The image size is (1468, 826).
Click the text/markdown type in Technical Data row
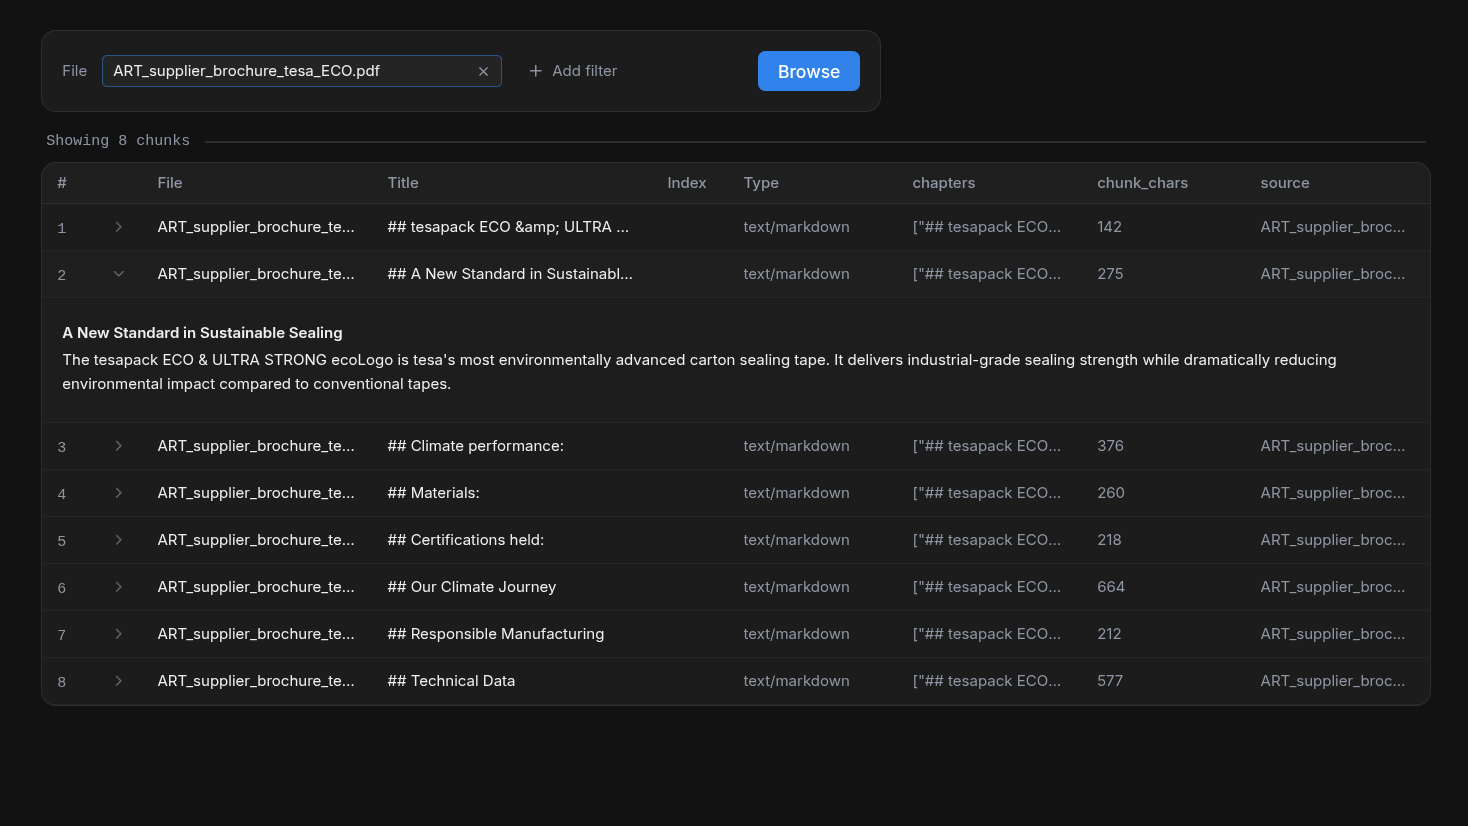coord(796,681)
